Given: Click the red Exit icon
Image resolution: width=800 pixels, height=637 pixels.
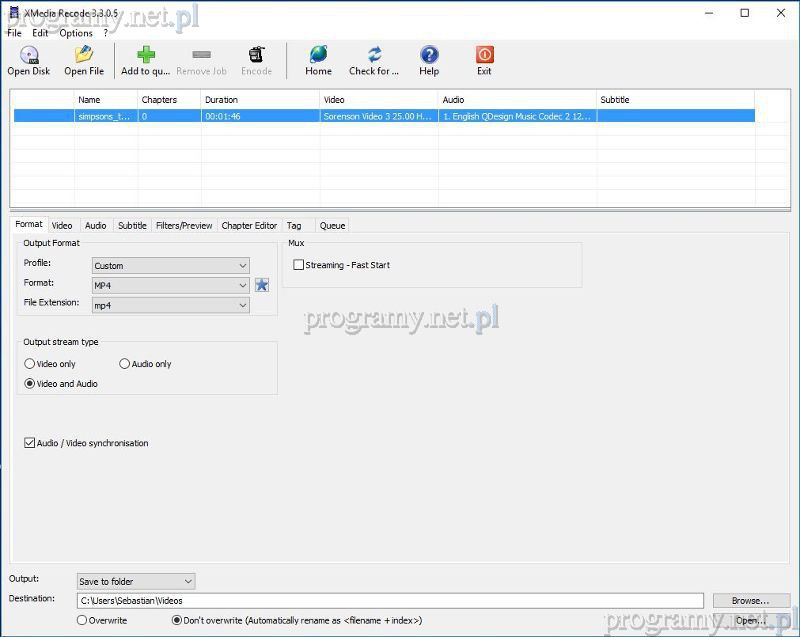Looking at the screenshot, I should [x=484, y=56].
